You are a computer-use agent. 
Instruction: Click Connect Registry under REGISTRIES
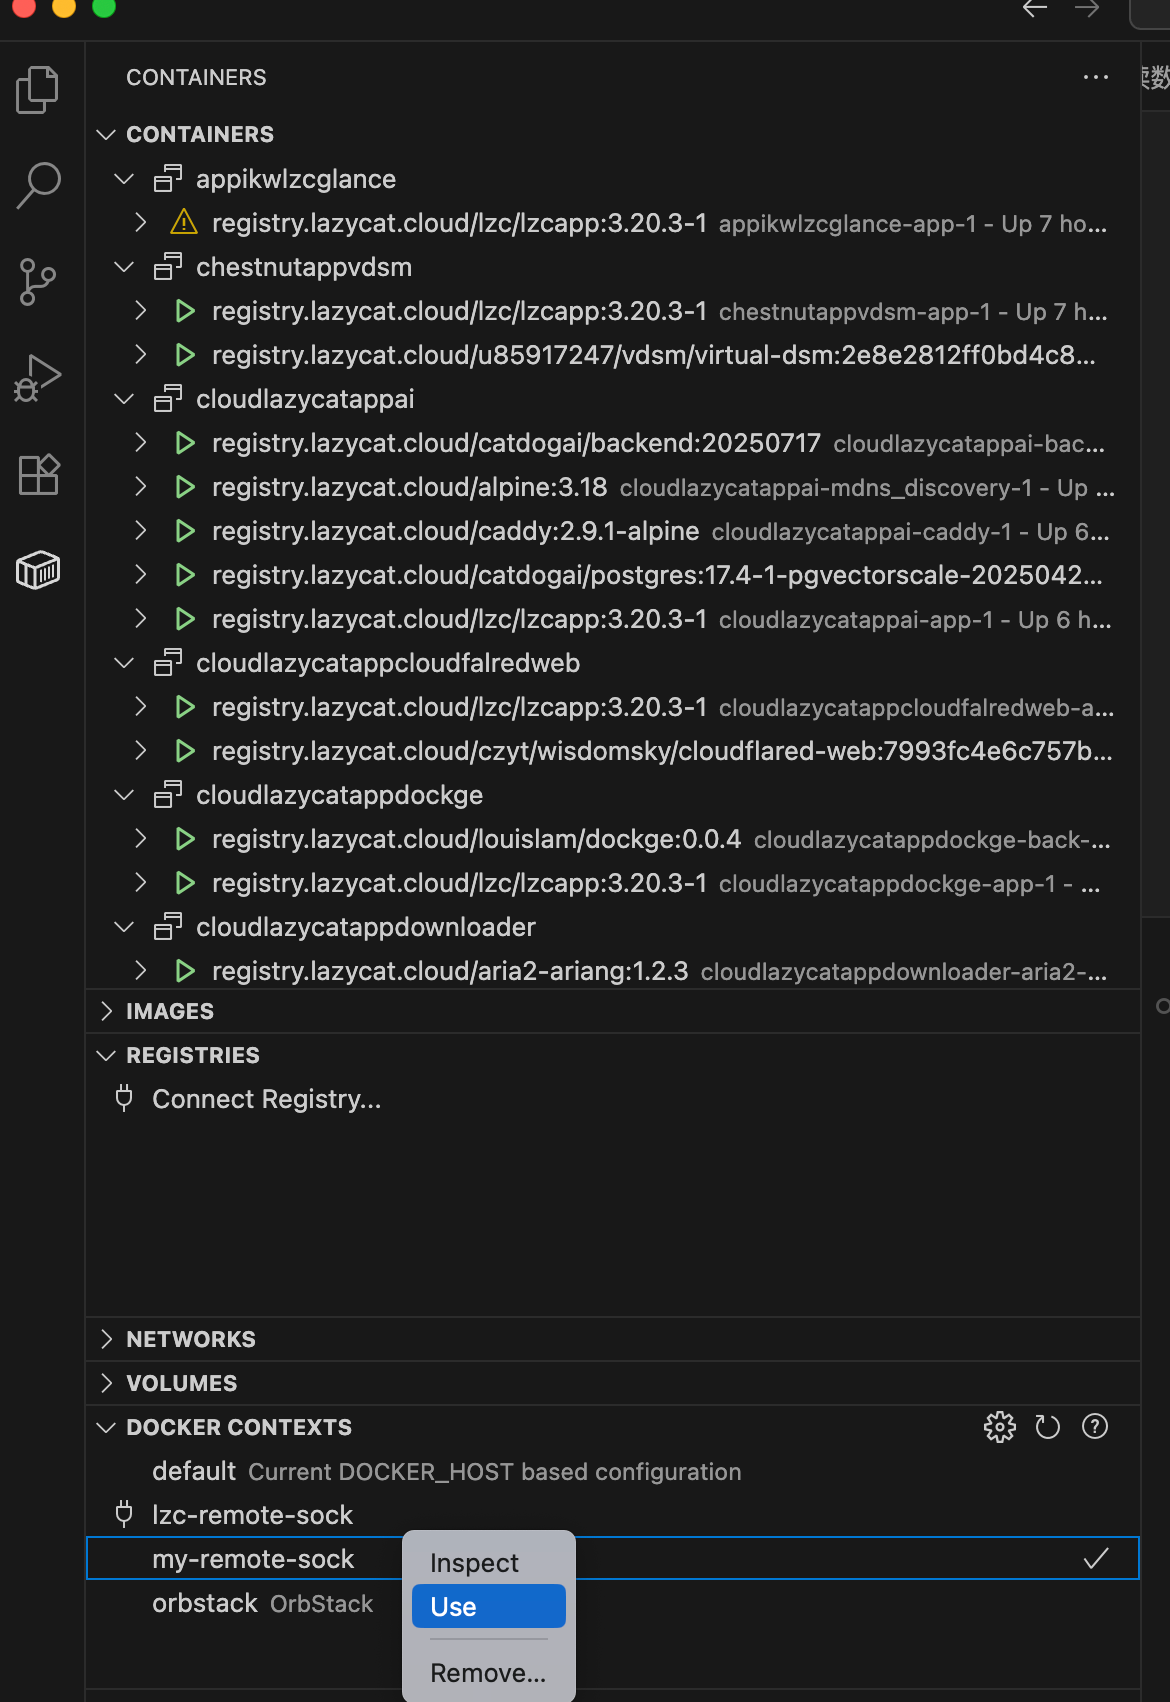266,1099
